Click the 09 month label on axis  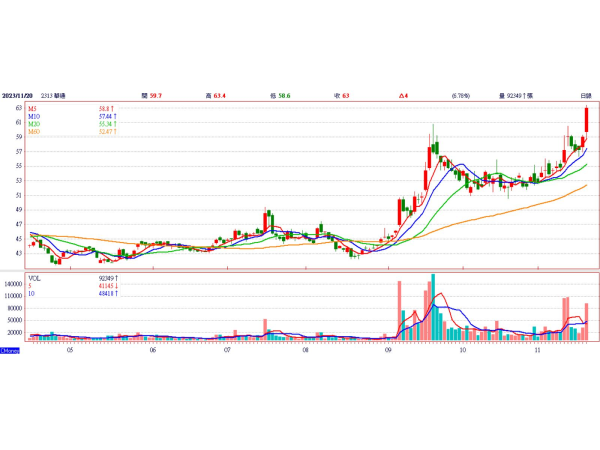(x=387, y=351)
